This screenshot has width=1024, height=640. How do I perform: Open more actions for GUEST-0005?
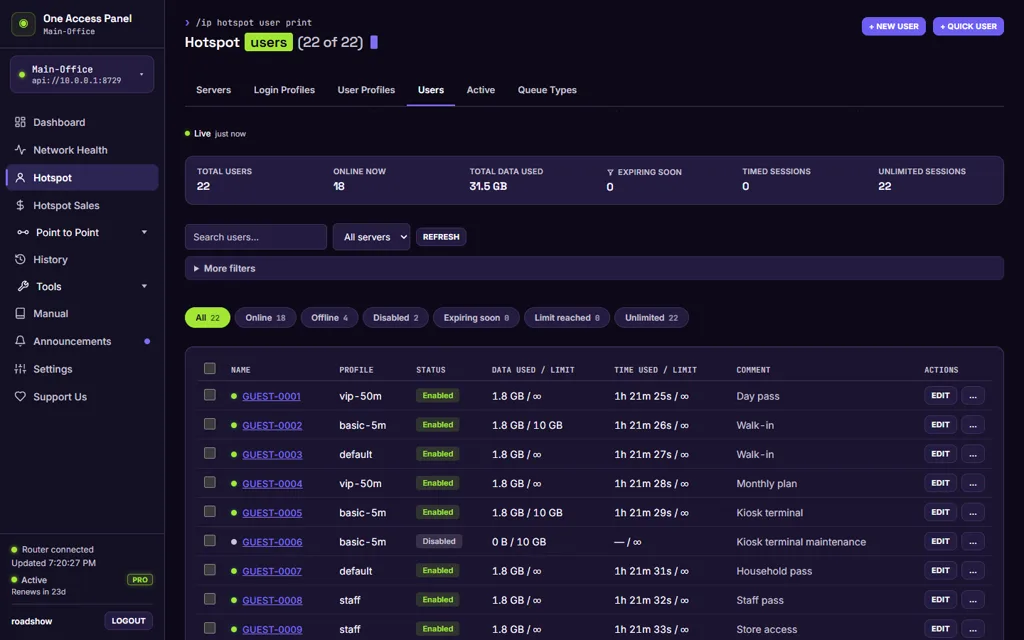(x=972, y=512)
